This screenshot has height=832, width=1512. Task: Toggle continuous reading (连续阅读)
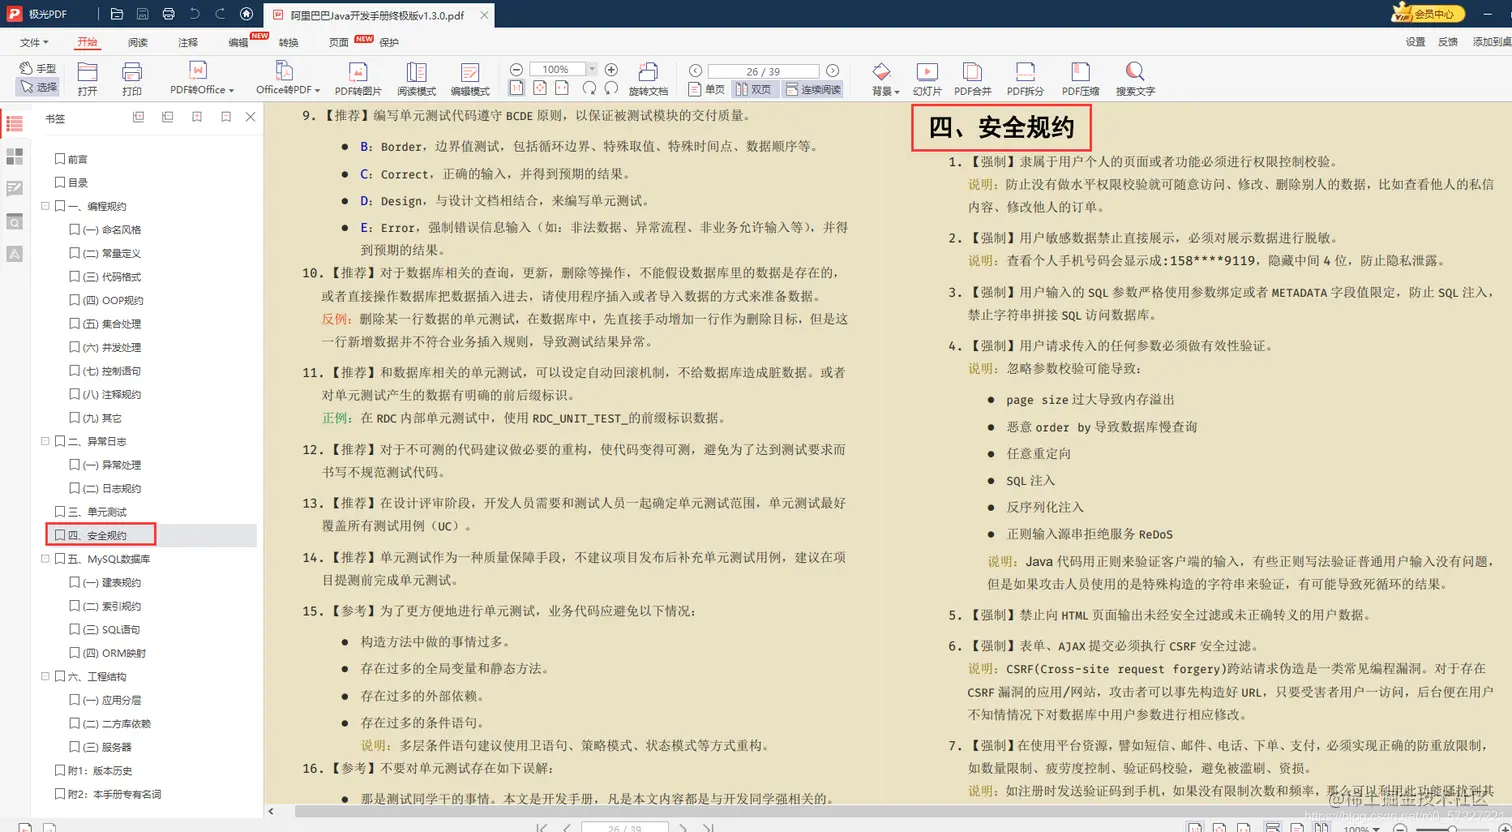pyautogui.click(x=811, y=89)
